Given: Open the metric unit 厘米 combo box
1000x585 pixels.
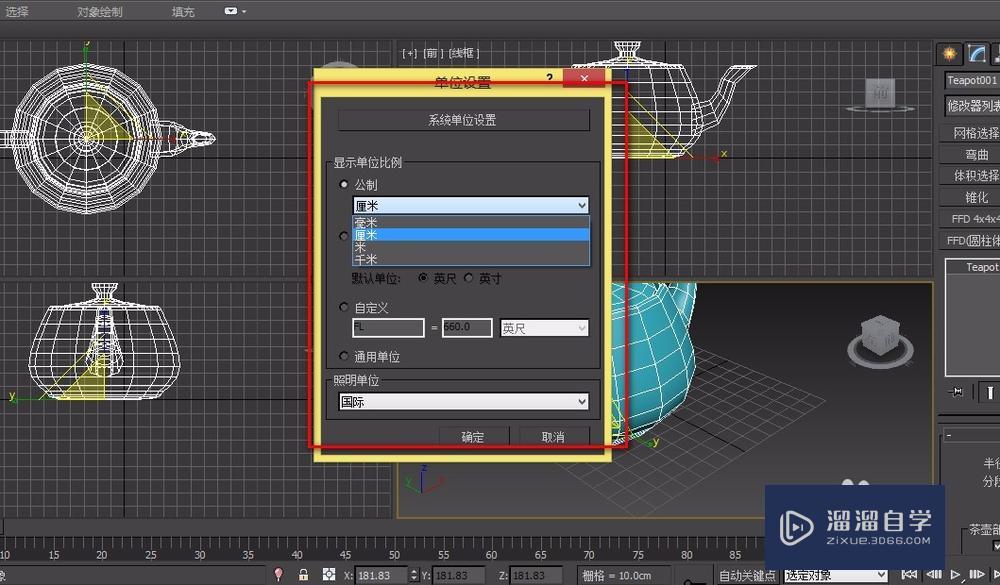Looking at the screenshot, I should (471, 205).
